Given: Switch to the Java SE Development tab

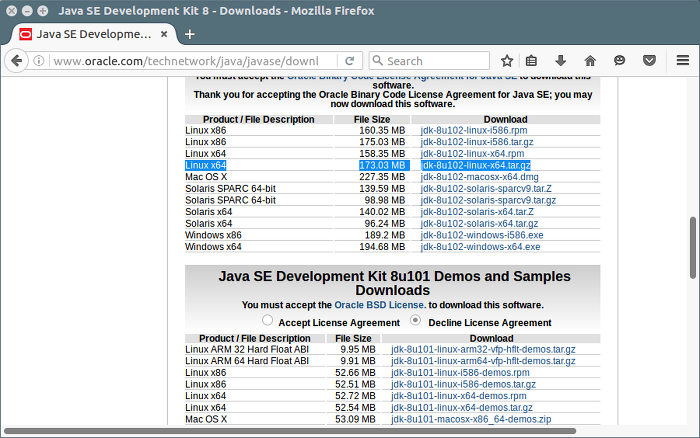Looking at the screenshot, I should (x=94, y=34).
